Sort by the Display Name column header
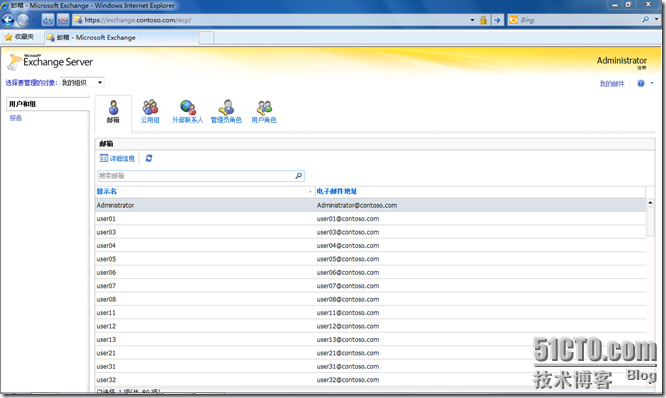 click(x=204, y=192)
